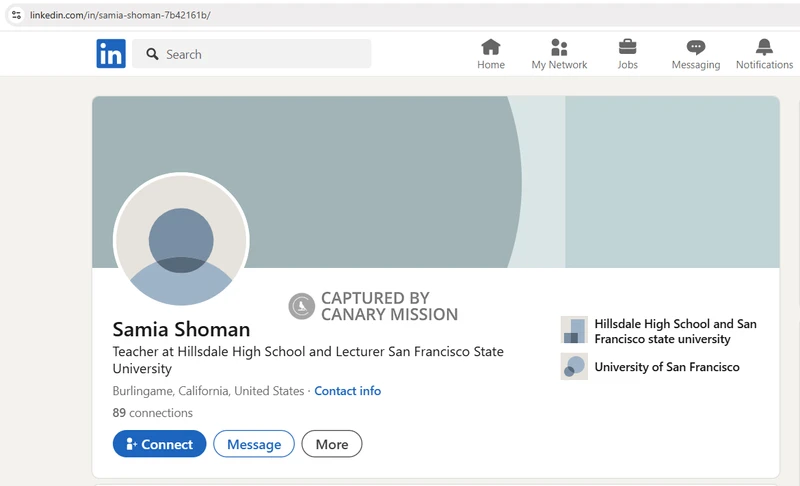Go to the Home feed
Image resolution: width=800 pixels, height=486 pixels.
coord(490,54)
